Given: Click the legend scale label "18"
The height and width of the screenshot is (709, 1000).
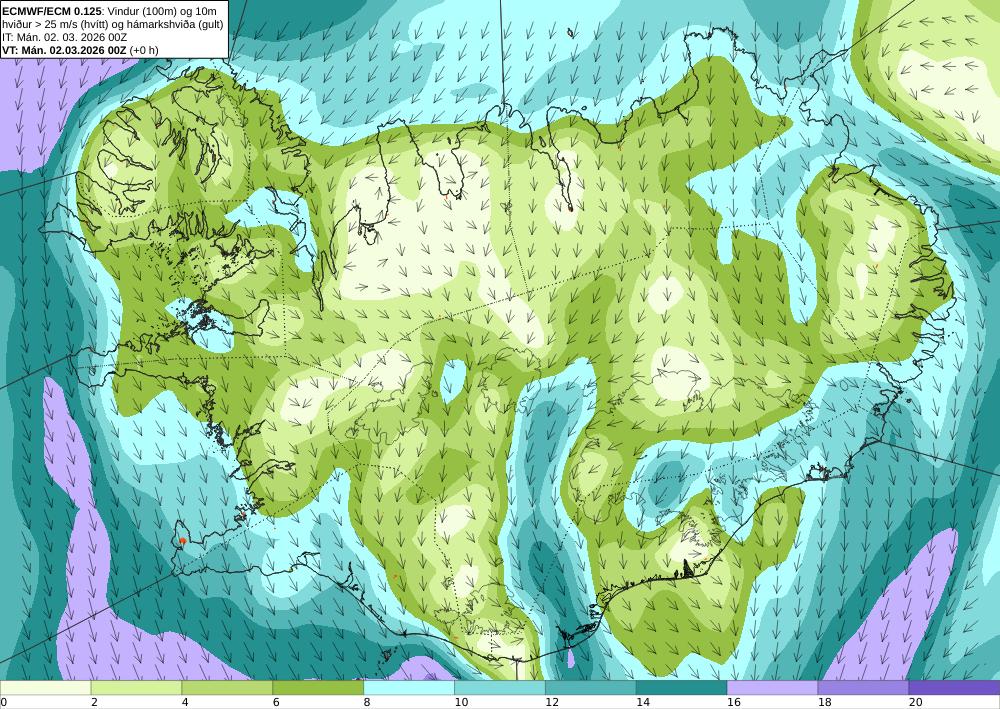Looking at the screenshot, I should click(825, 703).
